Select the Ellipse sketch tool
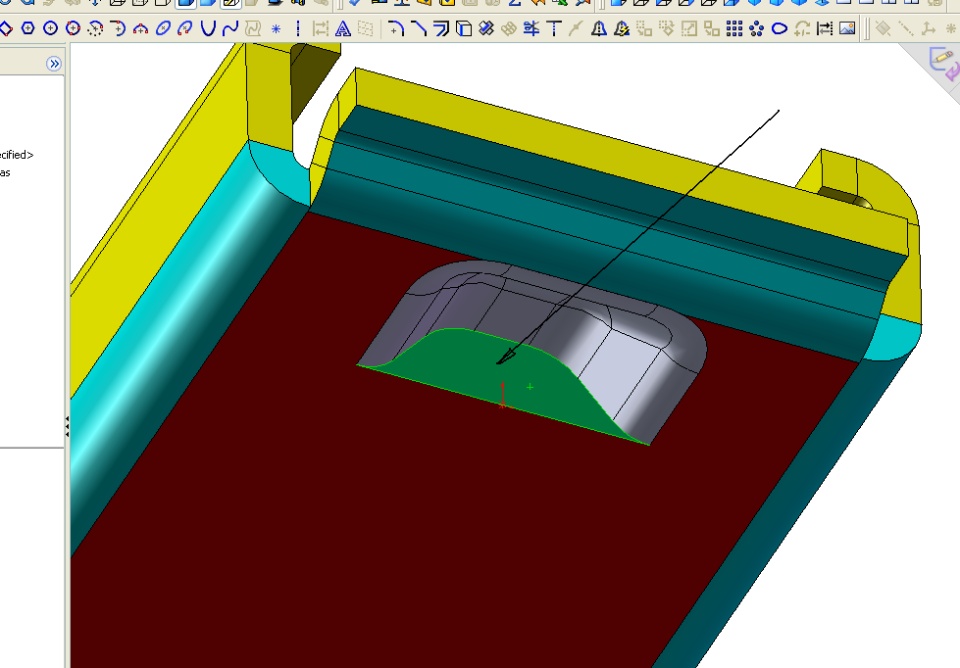 (x=163, y=28)
